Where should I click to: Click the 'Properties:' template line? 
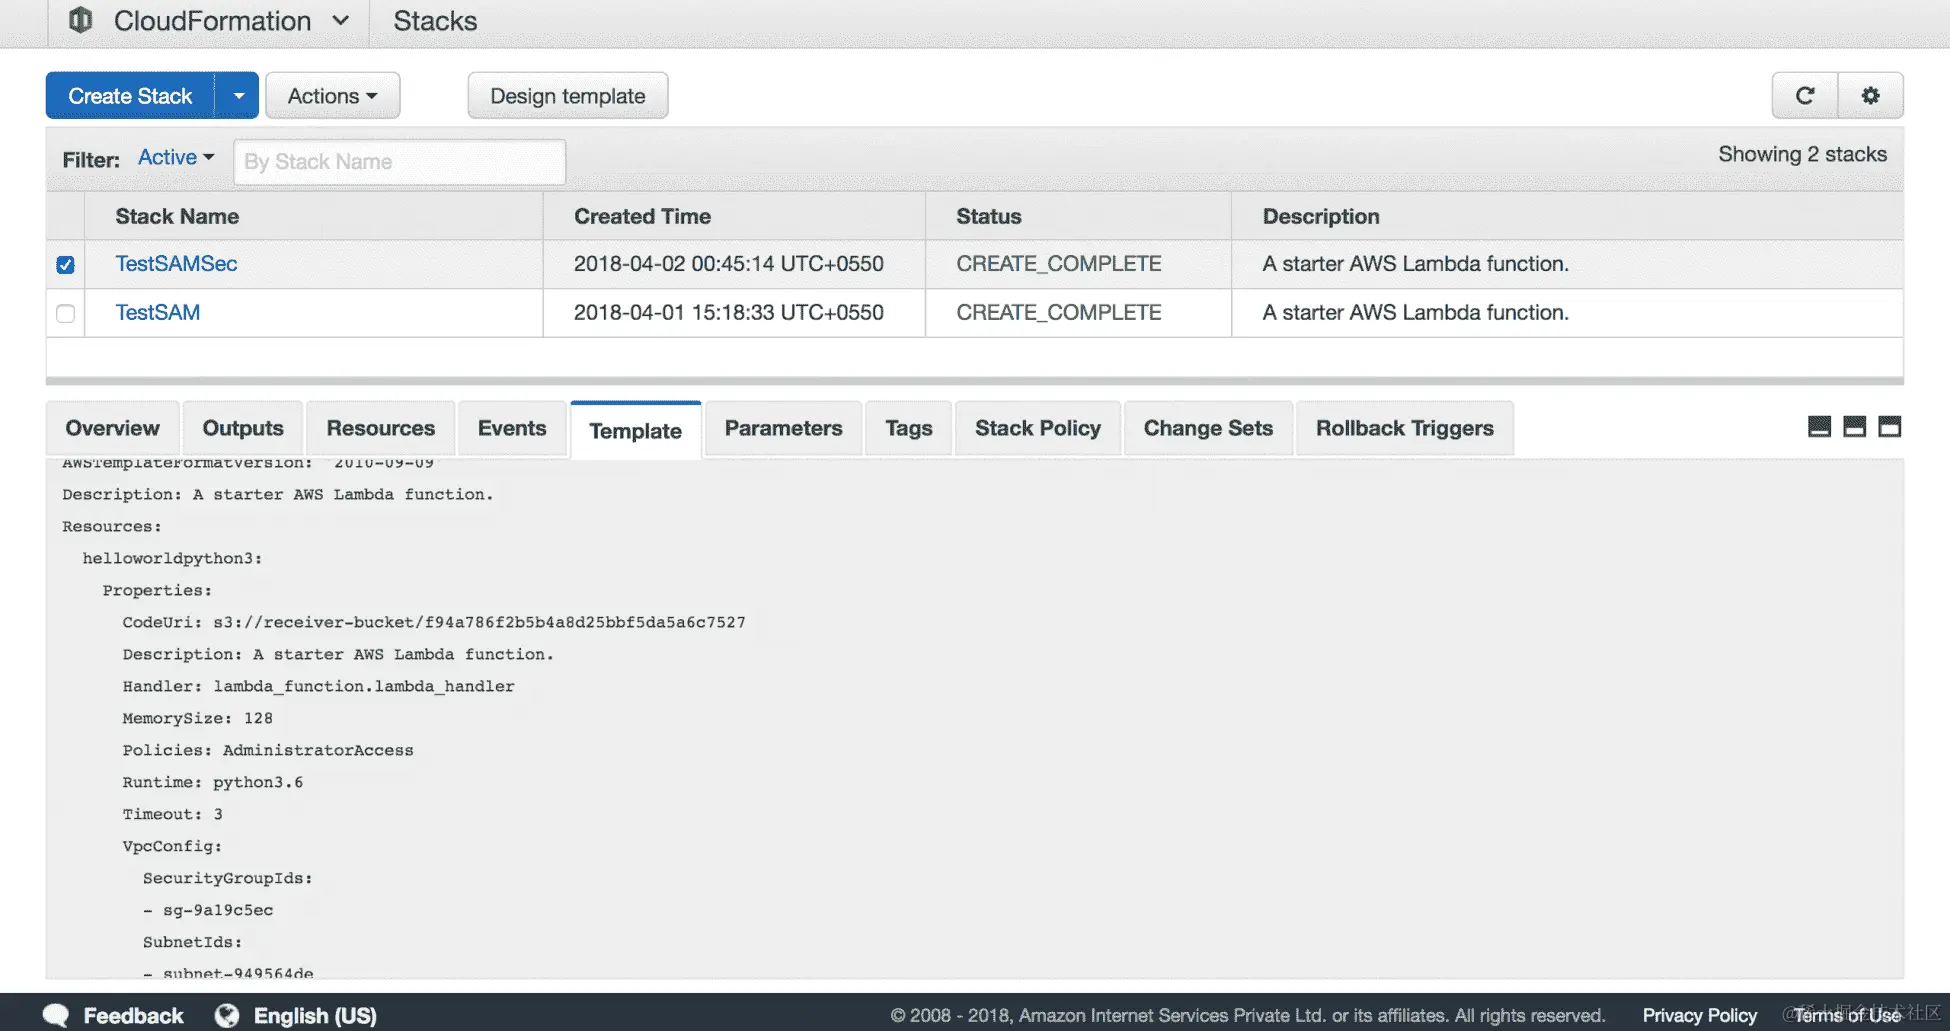point(157,590)
